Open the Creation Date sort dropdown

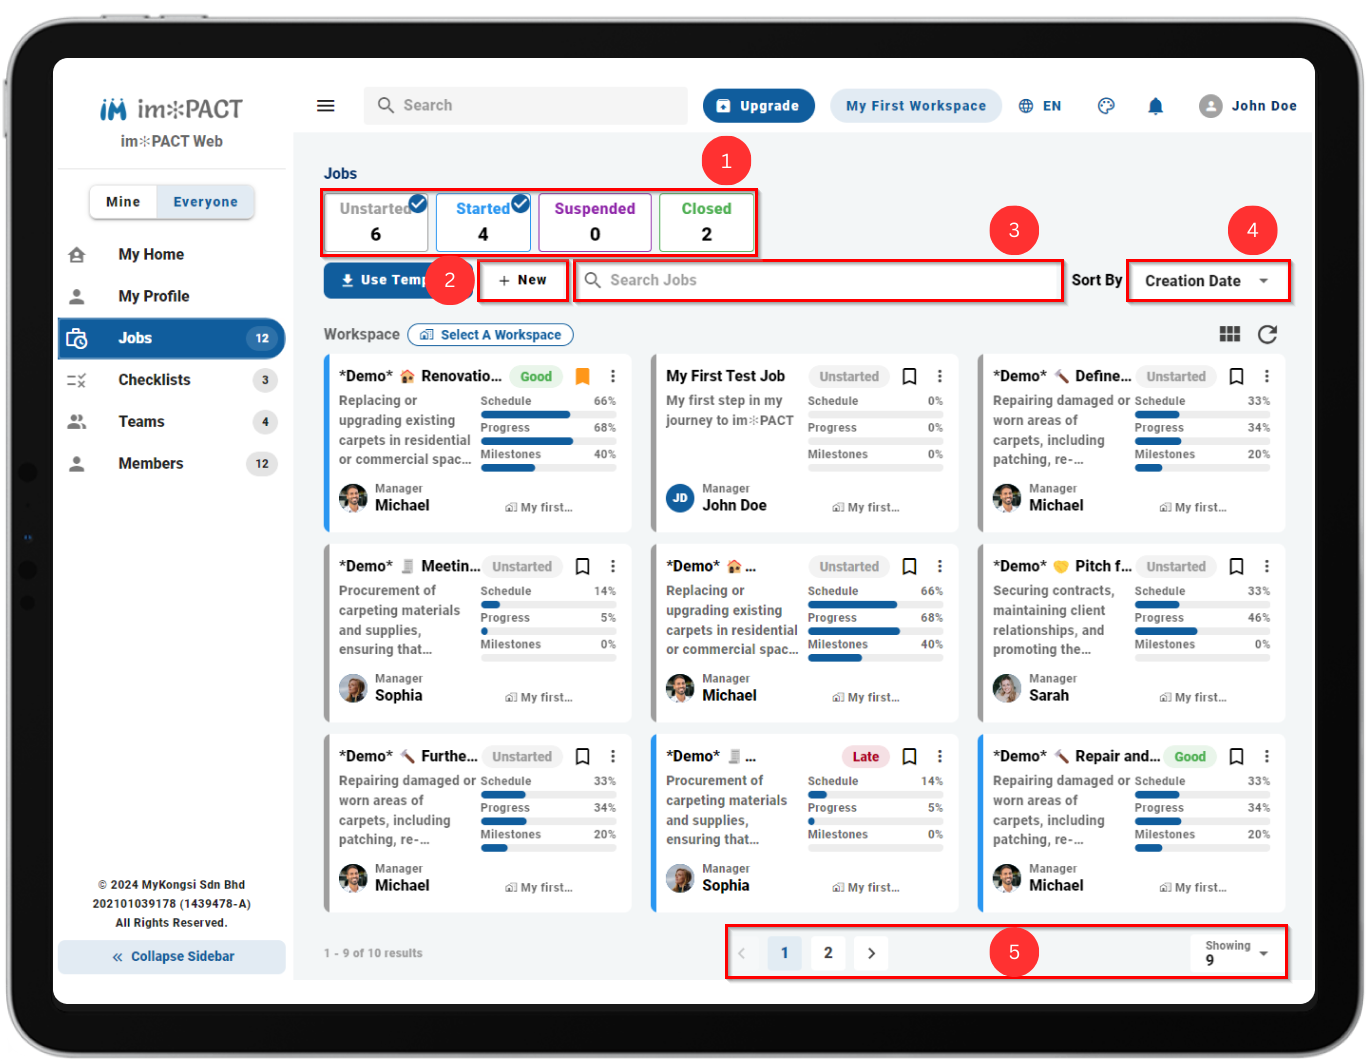(x=1208, y=281)
